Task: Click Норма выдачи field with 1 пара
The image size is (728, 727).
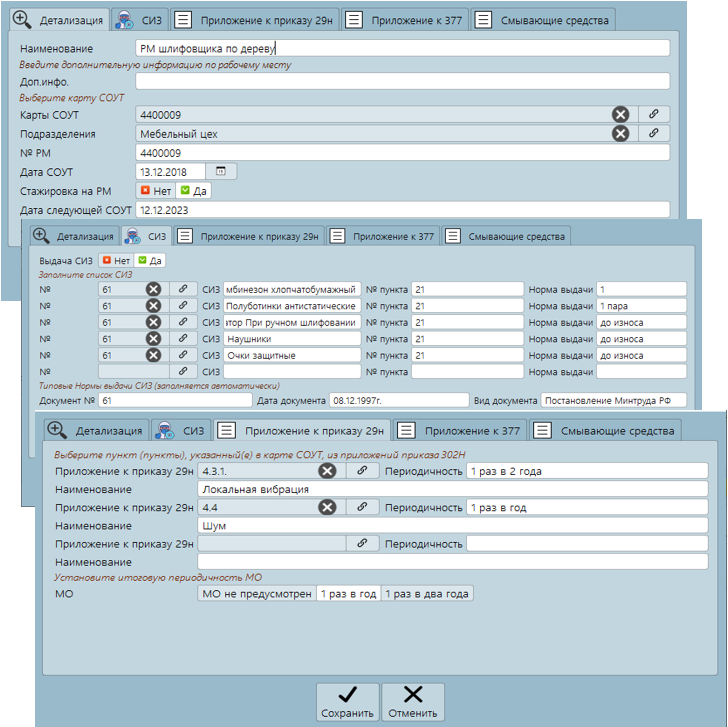Action: click(641, 306)
